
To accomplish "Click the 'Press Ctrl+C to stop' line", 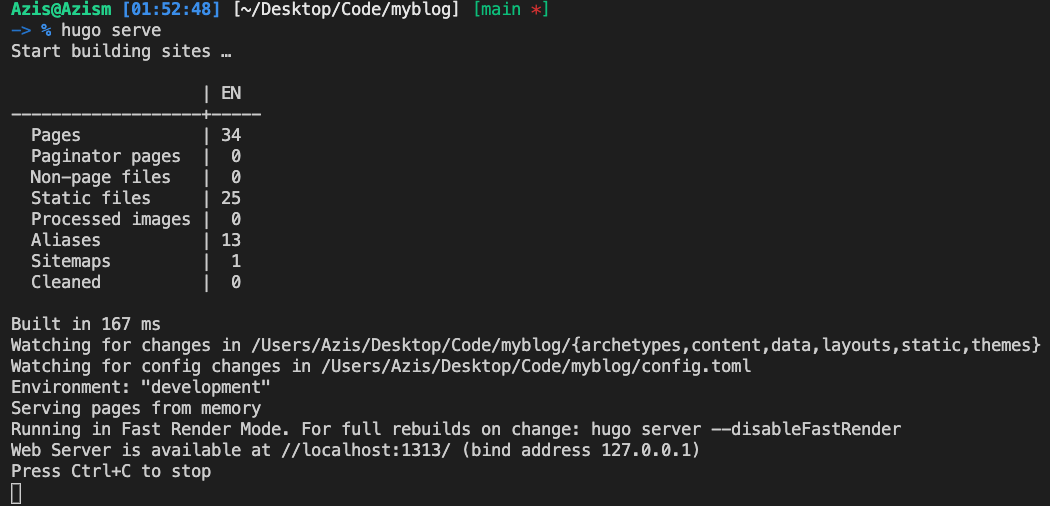I will coord(111,471).
